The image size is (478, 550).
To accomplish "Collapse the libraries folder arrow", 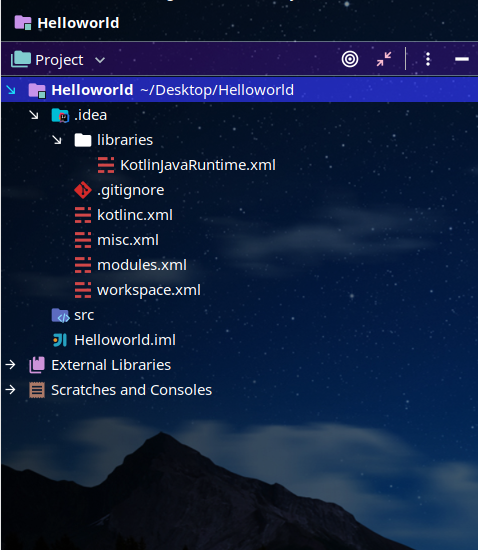I will [x=57, y=140].
